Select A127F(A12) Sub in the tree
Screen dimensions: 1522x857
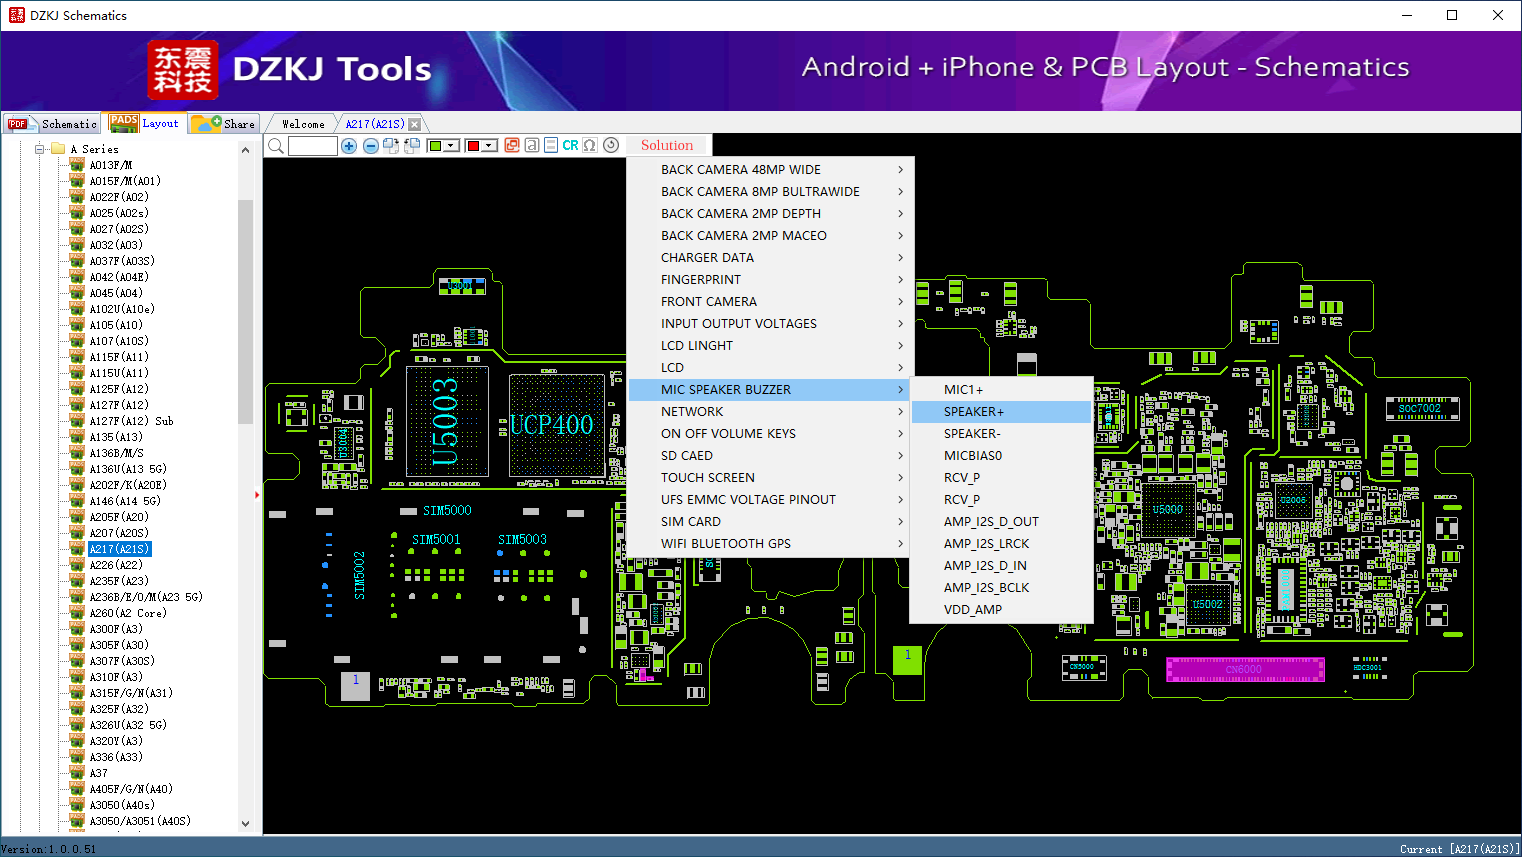coord(131,421)
